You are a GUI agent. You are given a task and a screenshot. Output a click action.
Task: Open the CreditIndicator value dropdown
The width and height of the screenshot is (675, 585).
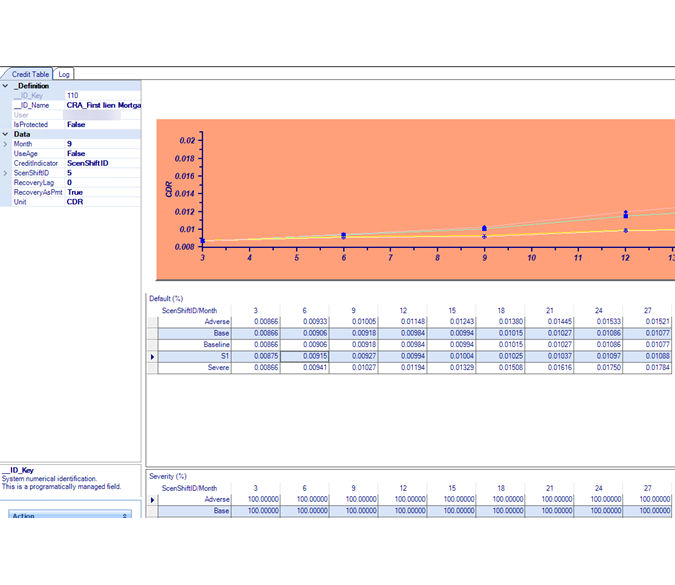[100, 163]
